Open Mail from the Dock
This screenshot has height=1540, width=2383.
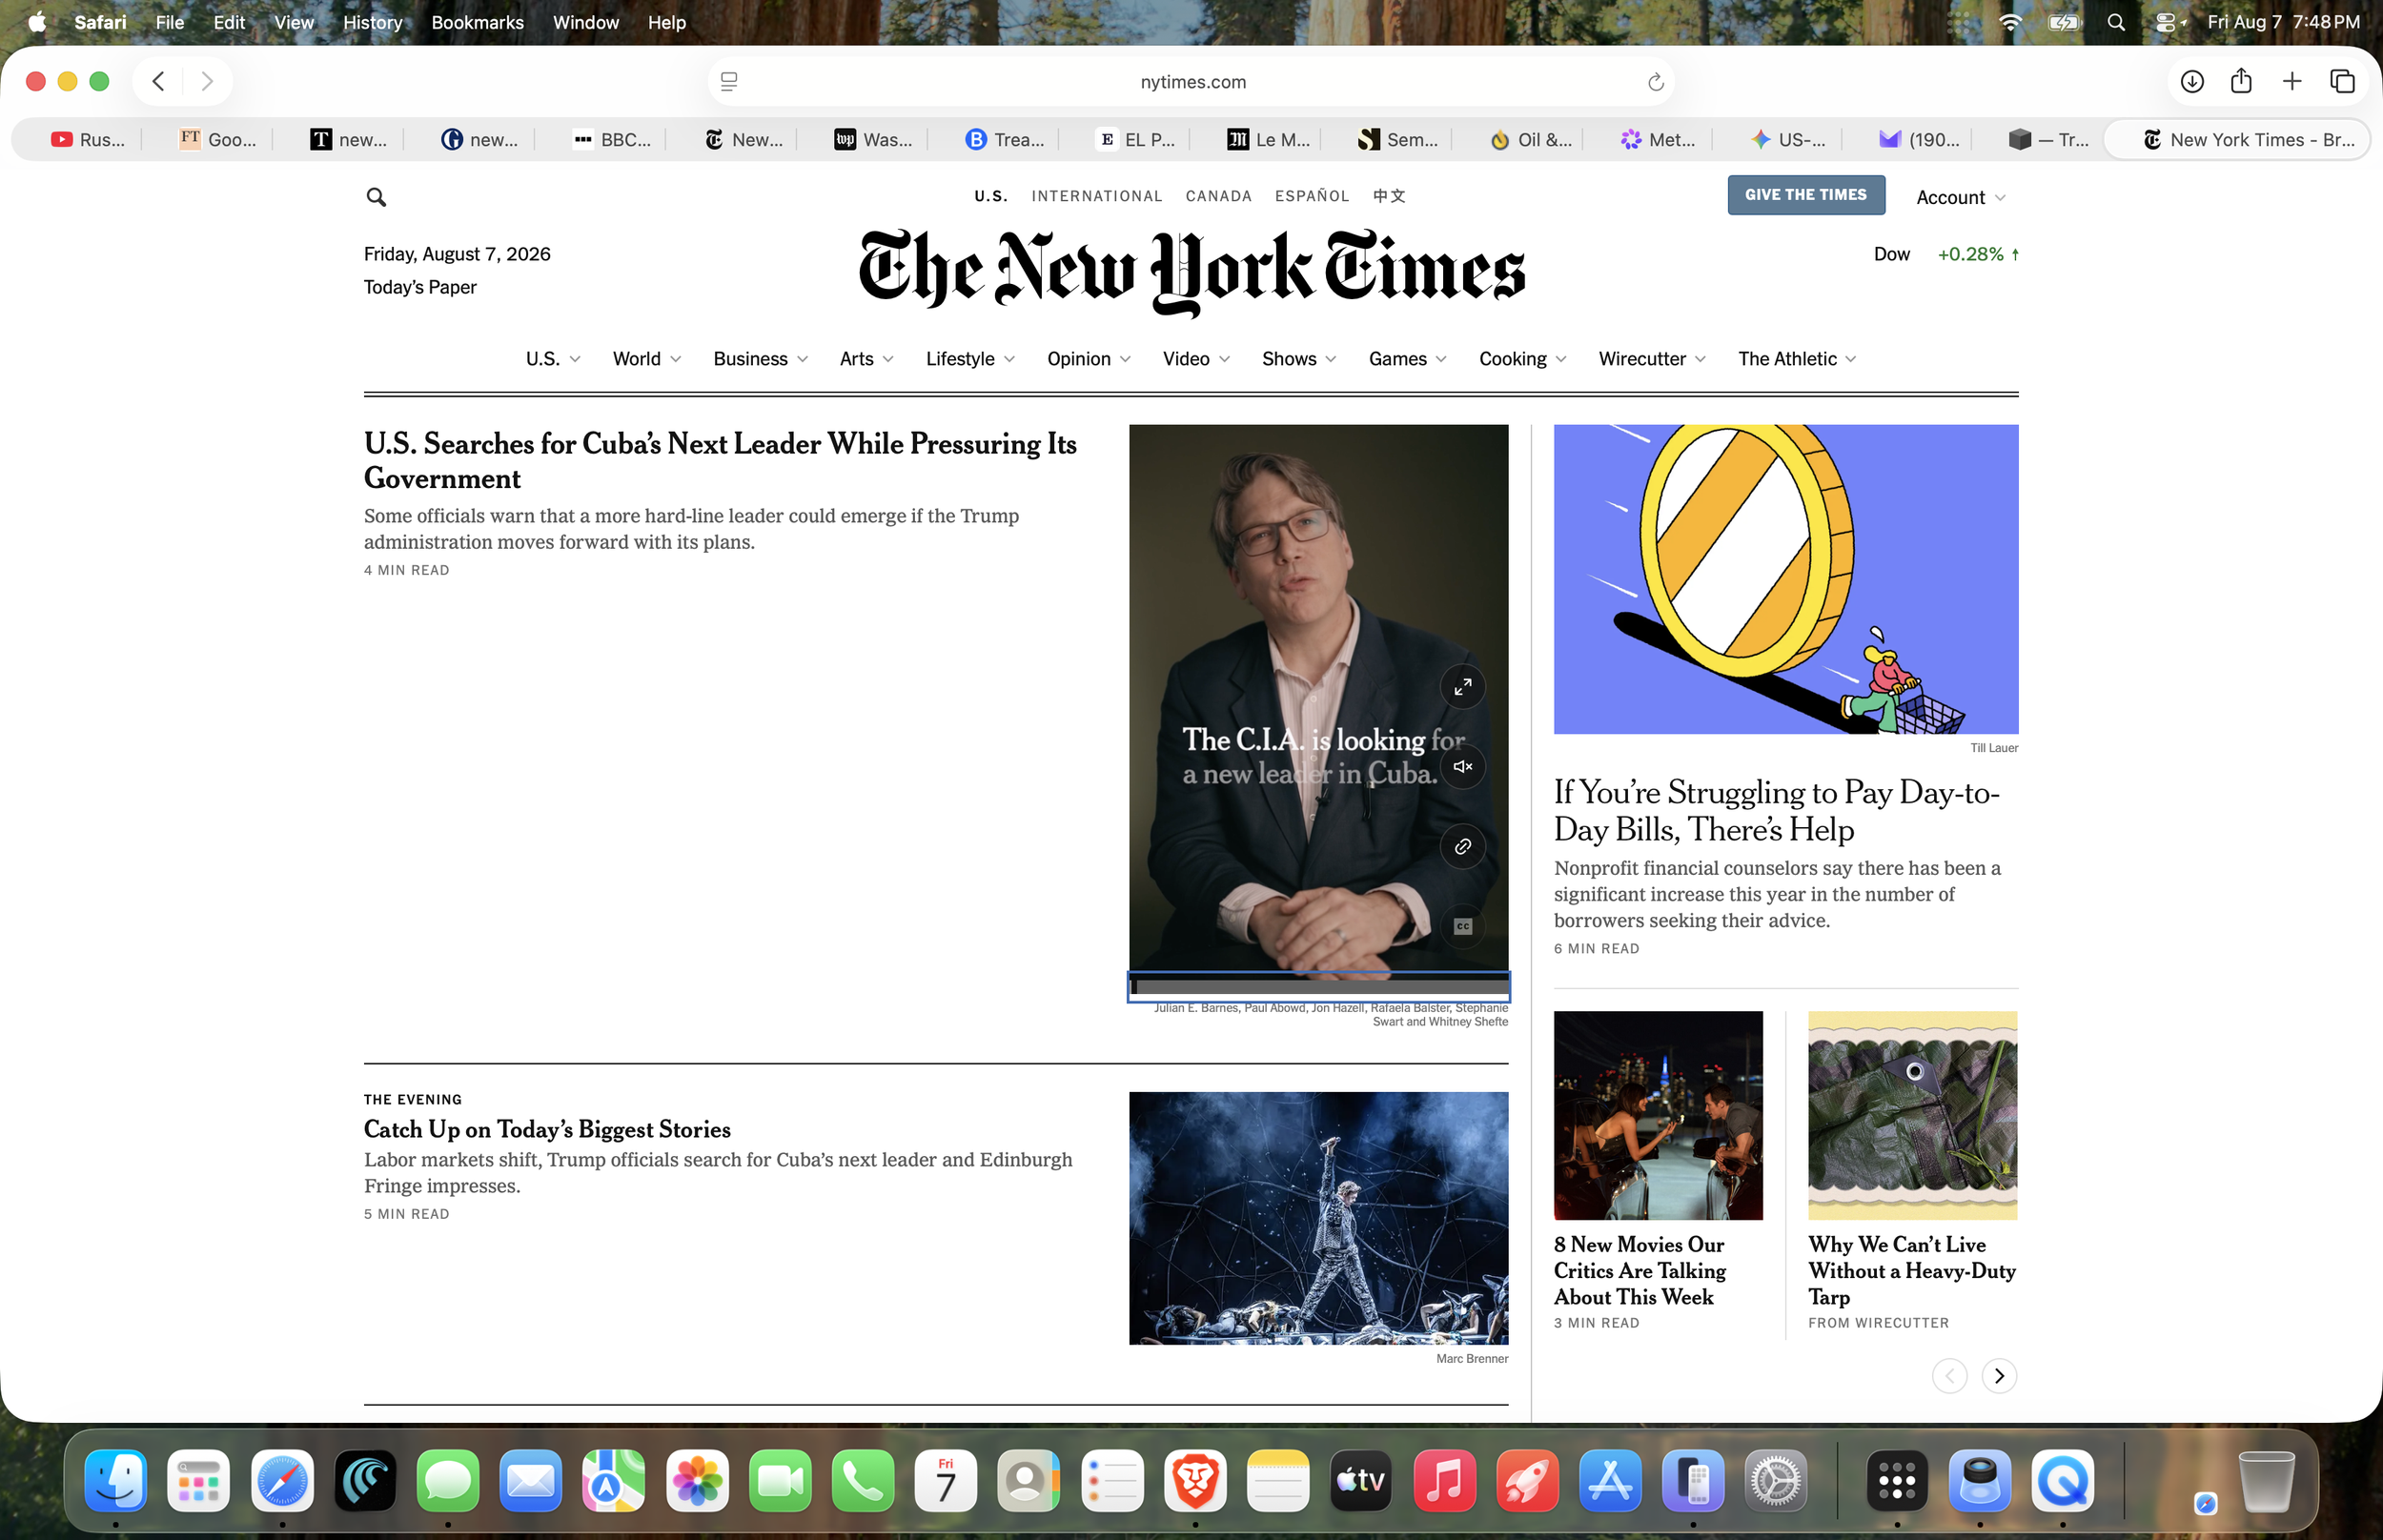coord(531,1481)
